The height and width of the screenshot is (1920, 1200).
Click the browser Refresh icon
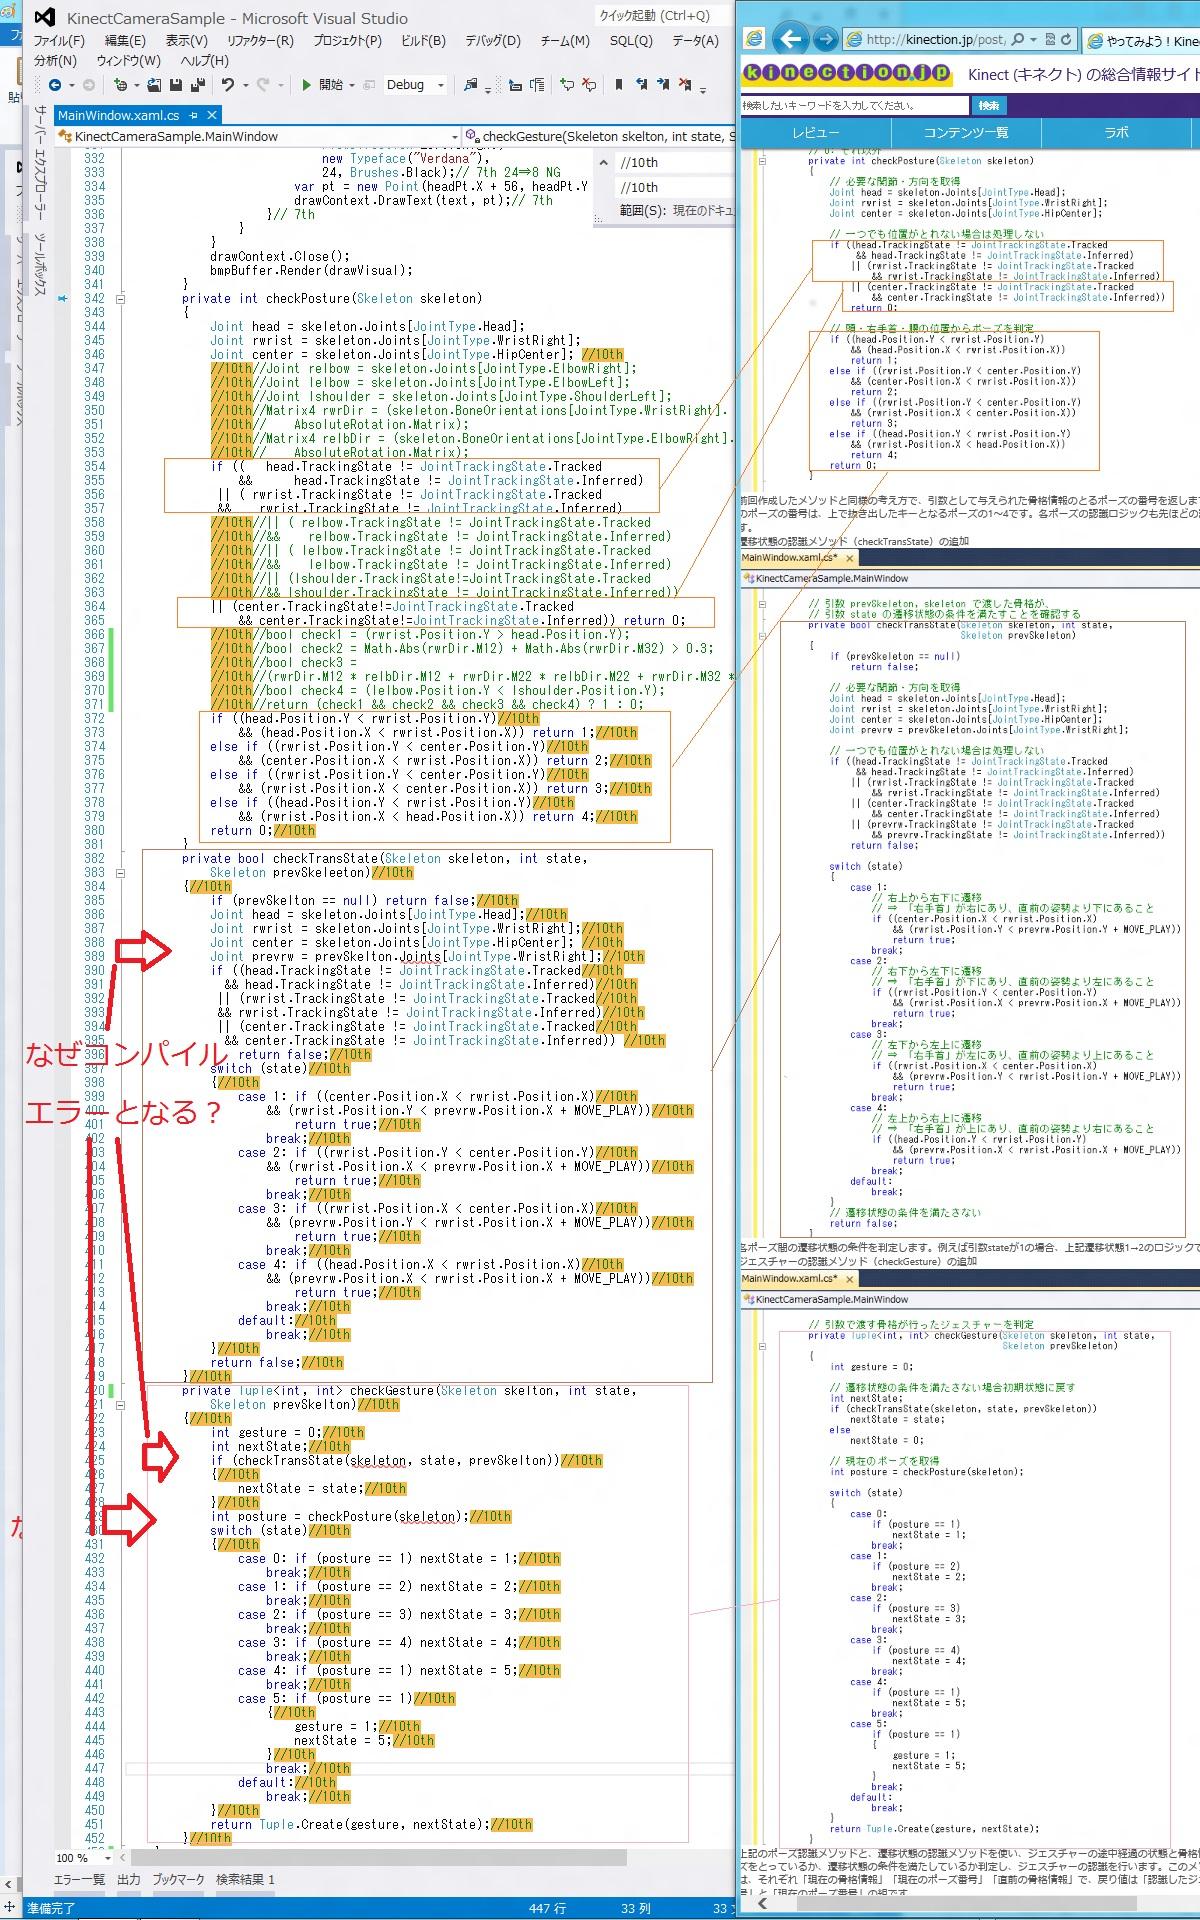(x=1066, y=39)
